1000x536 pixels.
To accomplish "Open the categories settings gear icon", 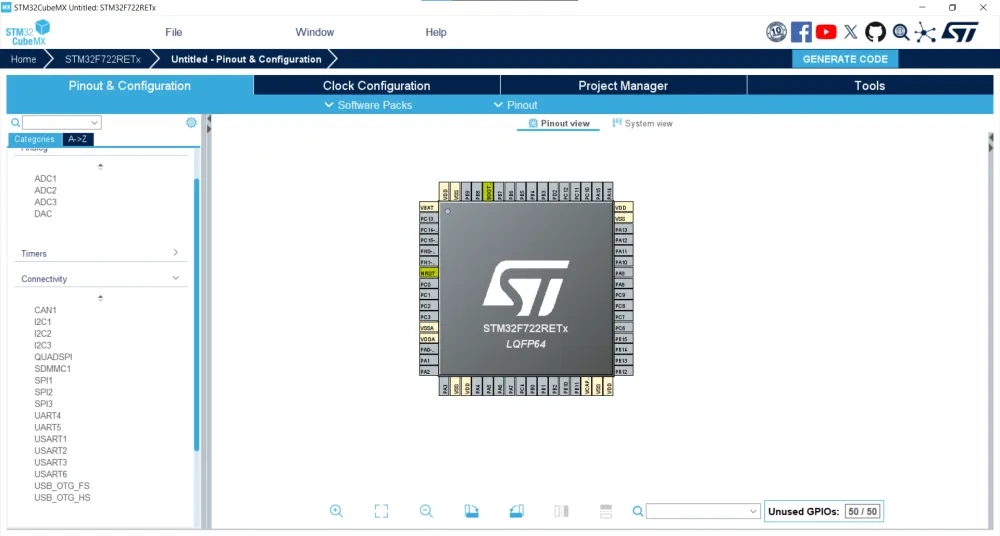I will click(191, 123).
